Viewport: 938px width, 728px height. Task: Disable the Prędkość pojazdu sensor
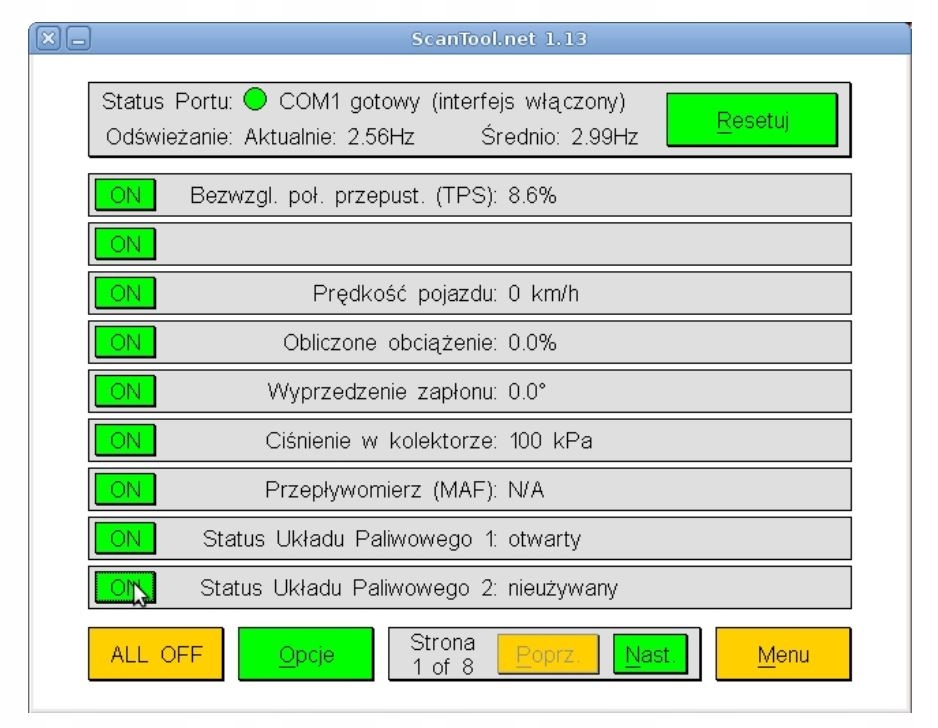tap(124, 294)
